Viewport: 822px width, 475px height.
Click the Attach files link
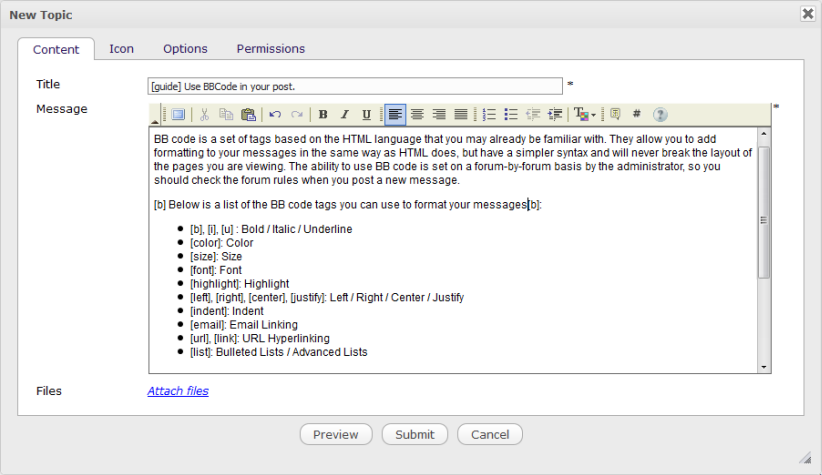178,391
